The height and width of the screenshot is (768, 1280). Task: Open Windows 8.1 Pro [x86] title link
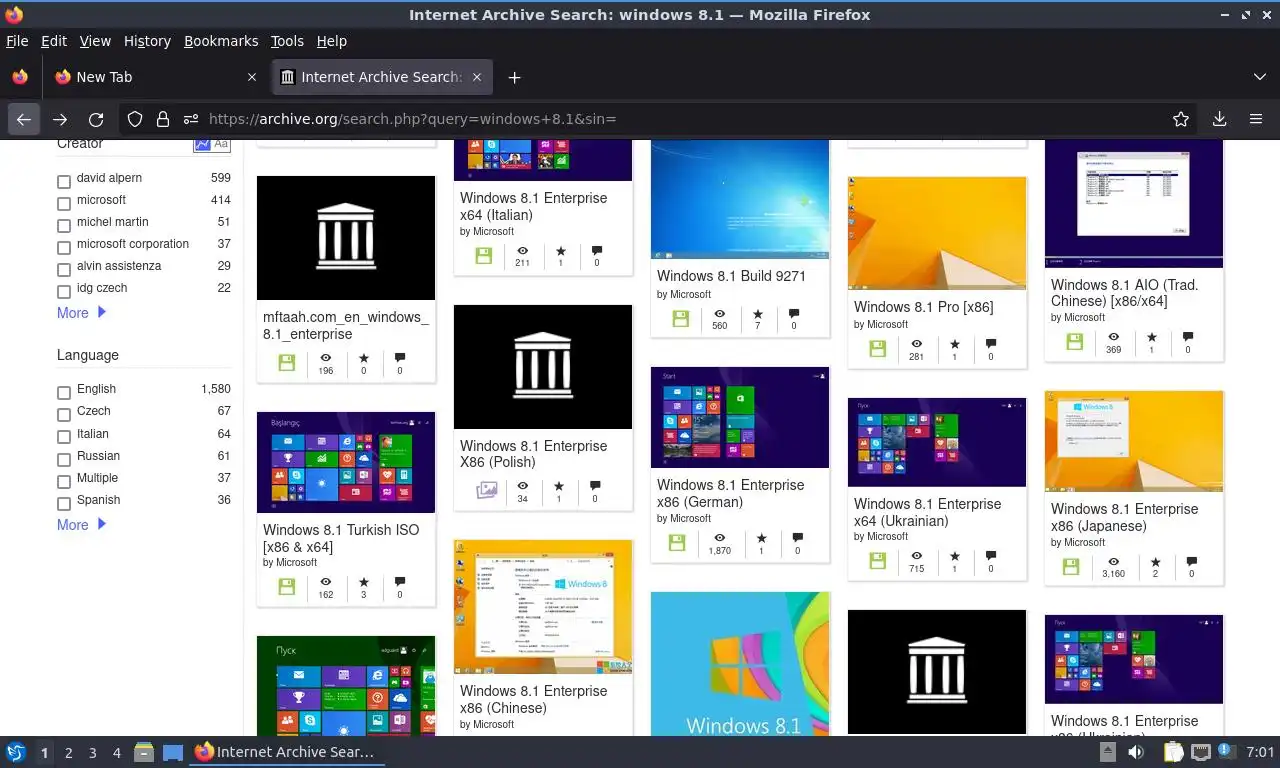[924, 307]
